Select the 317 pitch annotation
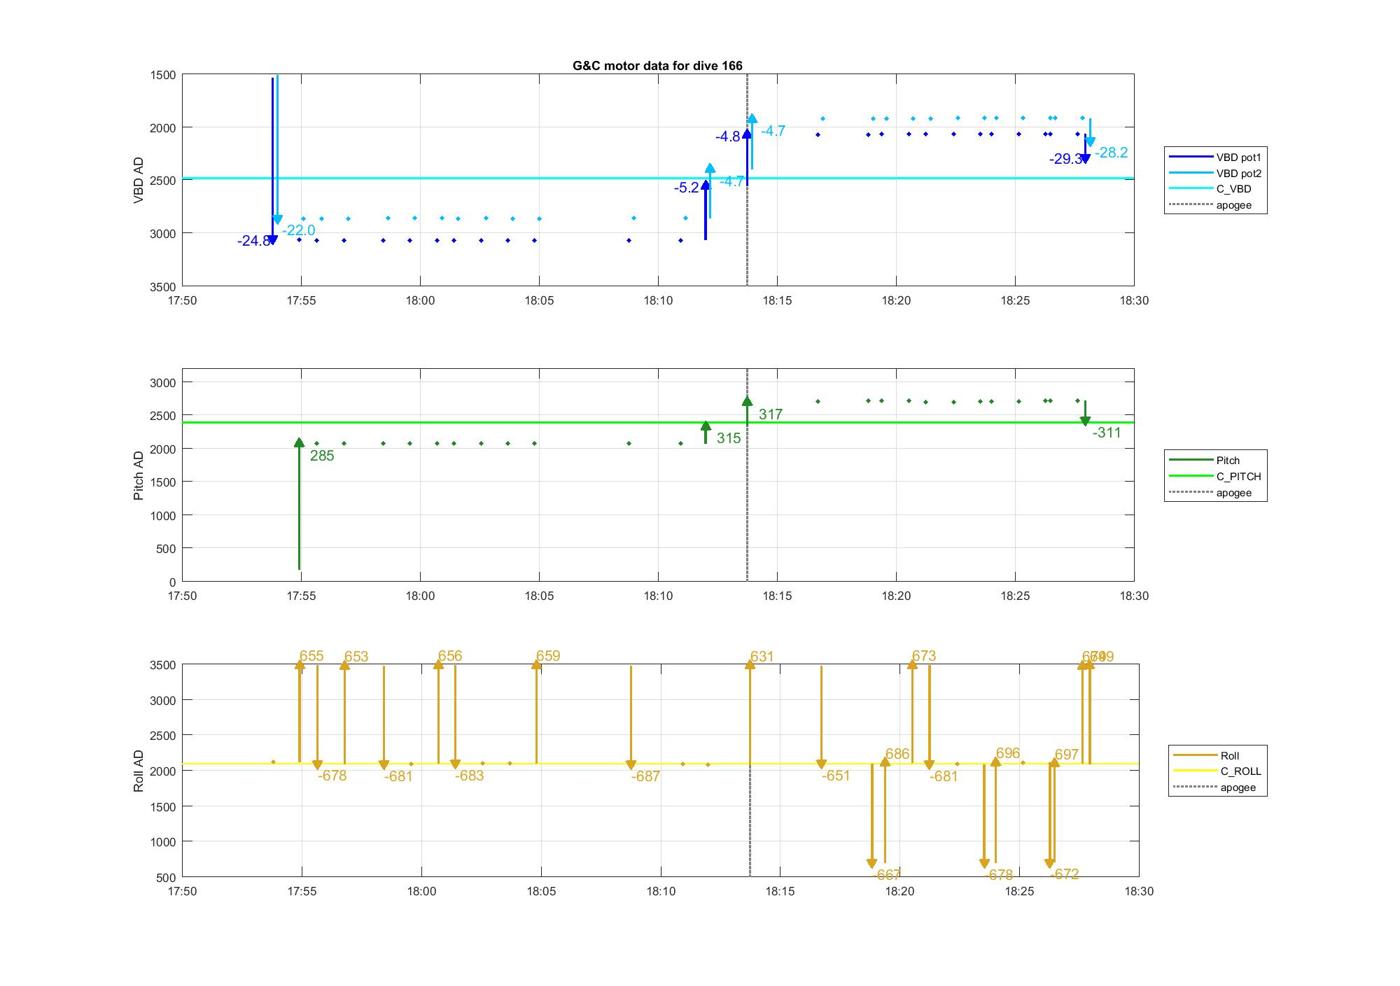This screenshot has width=1400, height=986. click(x=770, y=414)
